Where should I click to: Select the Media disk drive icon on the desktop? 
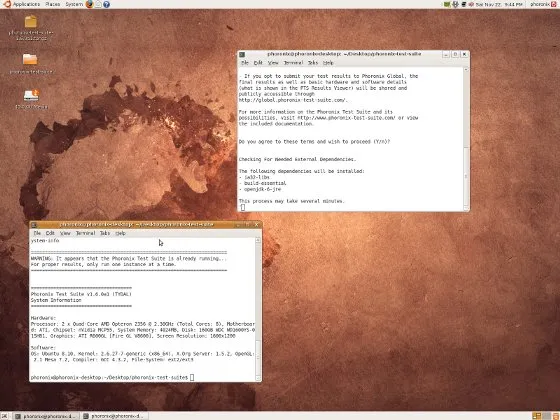(x=31, y=95)
